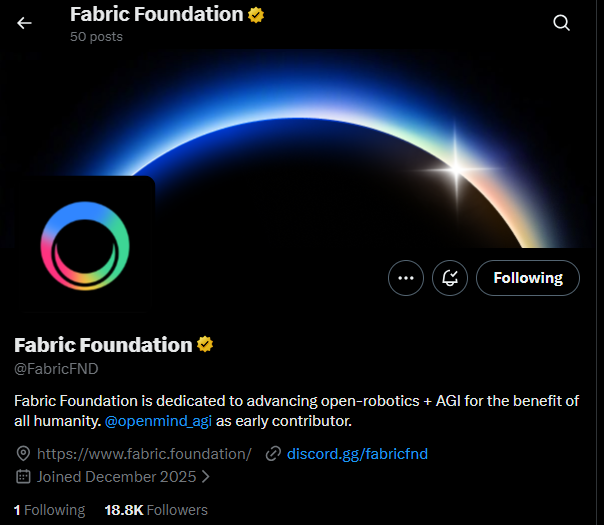Click the back arrow icon

point(24,22)
